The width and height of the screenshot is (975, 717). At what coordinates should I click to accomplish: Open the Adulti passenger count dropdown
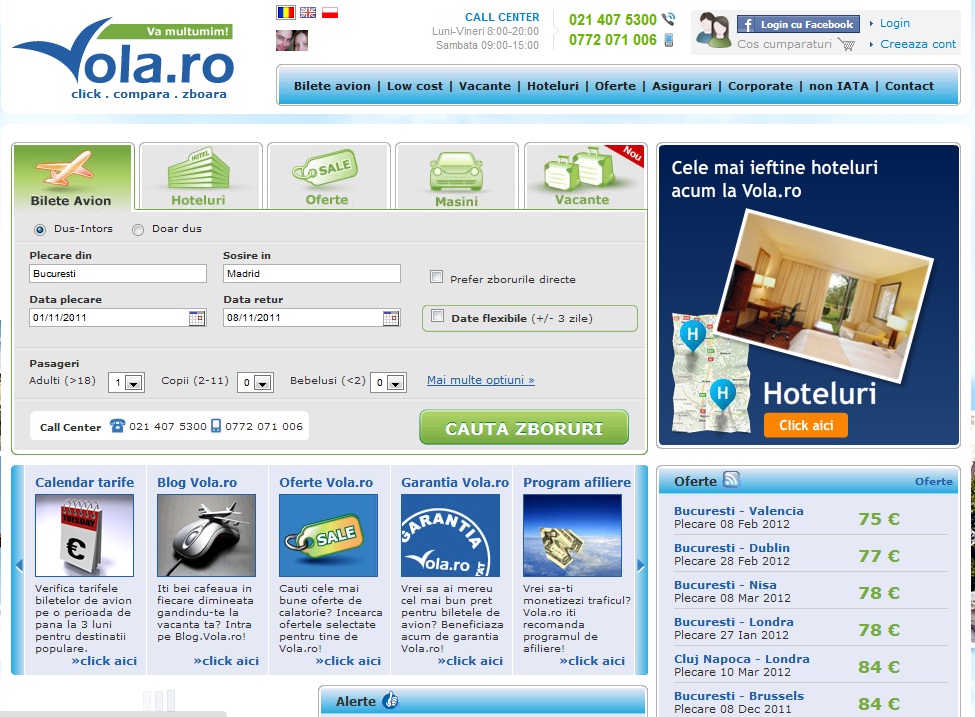point(127,382)
